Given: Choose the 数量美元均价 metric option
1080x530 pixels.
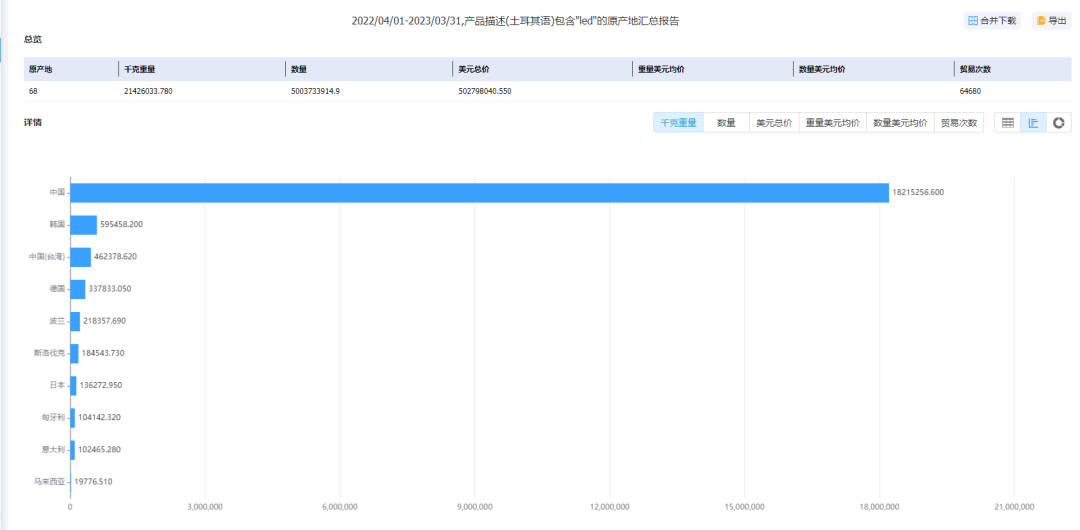Looking at the screenshot, I should pos(900,123).
